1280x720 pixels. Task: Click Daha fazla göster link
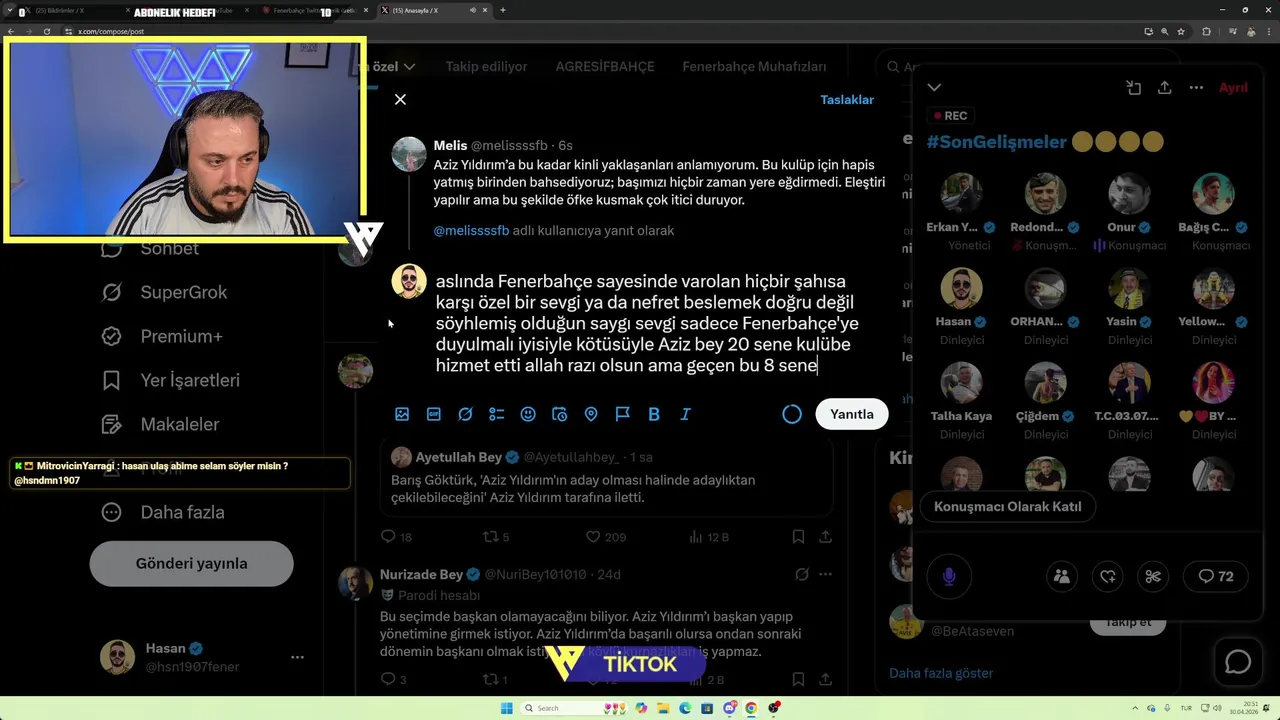[941, 673]
